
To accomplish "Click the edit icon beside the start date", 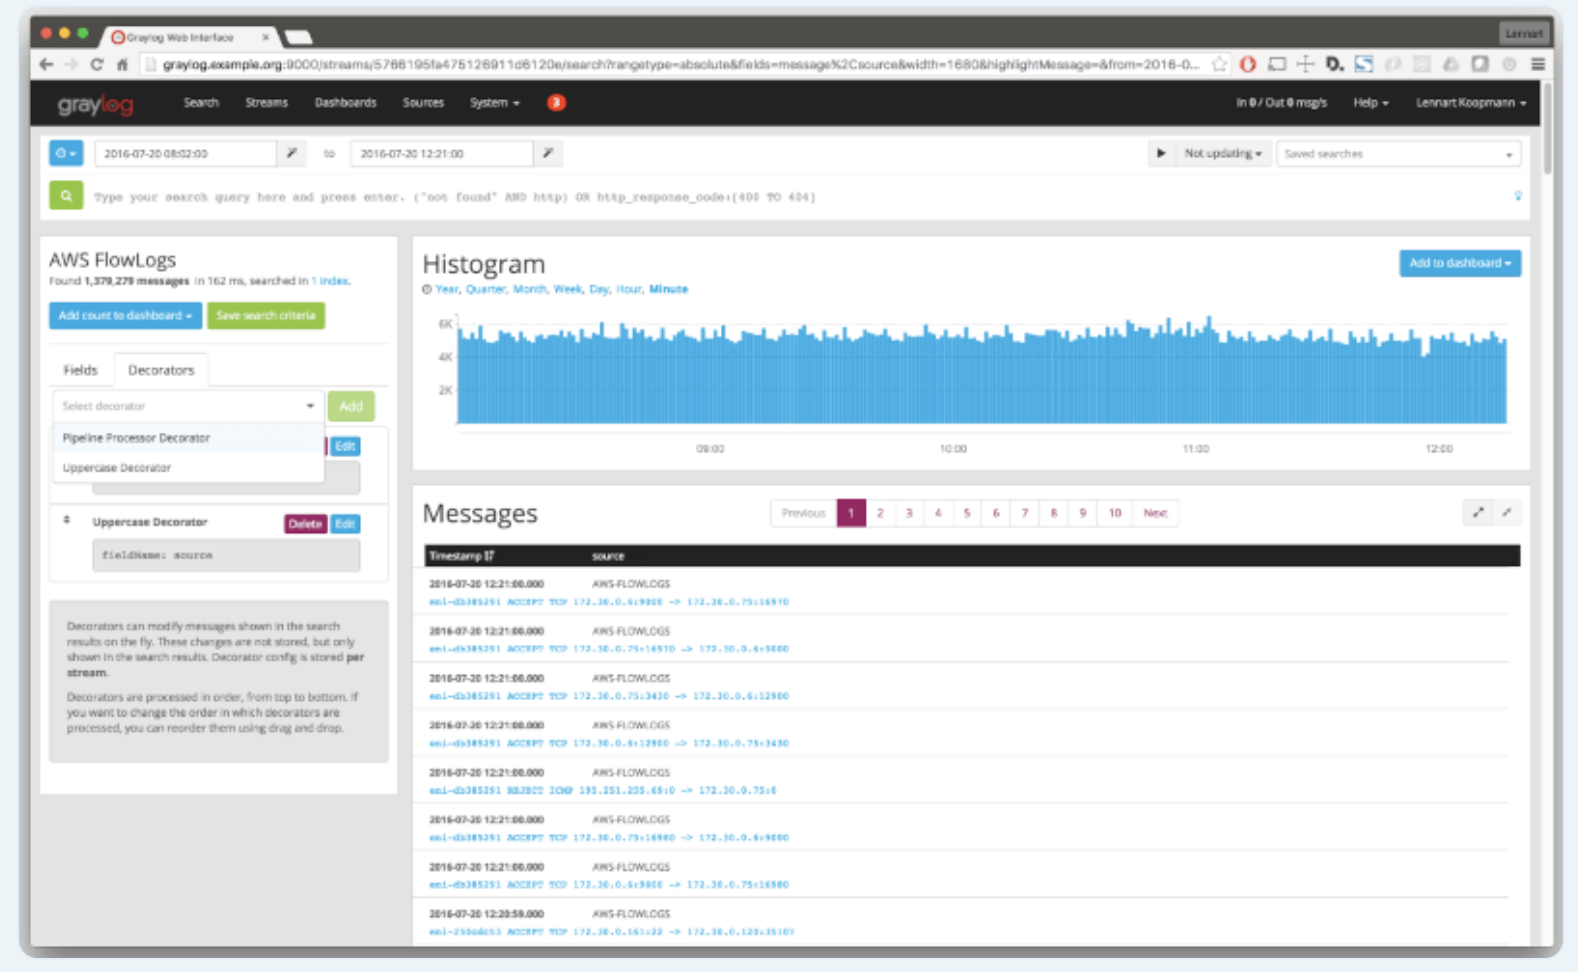I will [292, 153].
